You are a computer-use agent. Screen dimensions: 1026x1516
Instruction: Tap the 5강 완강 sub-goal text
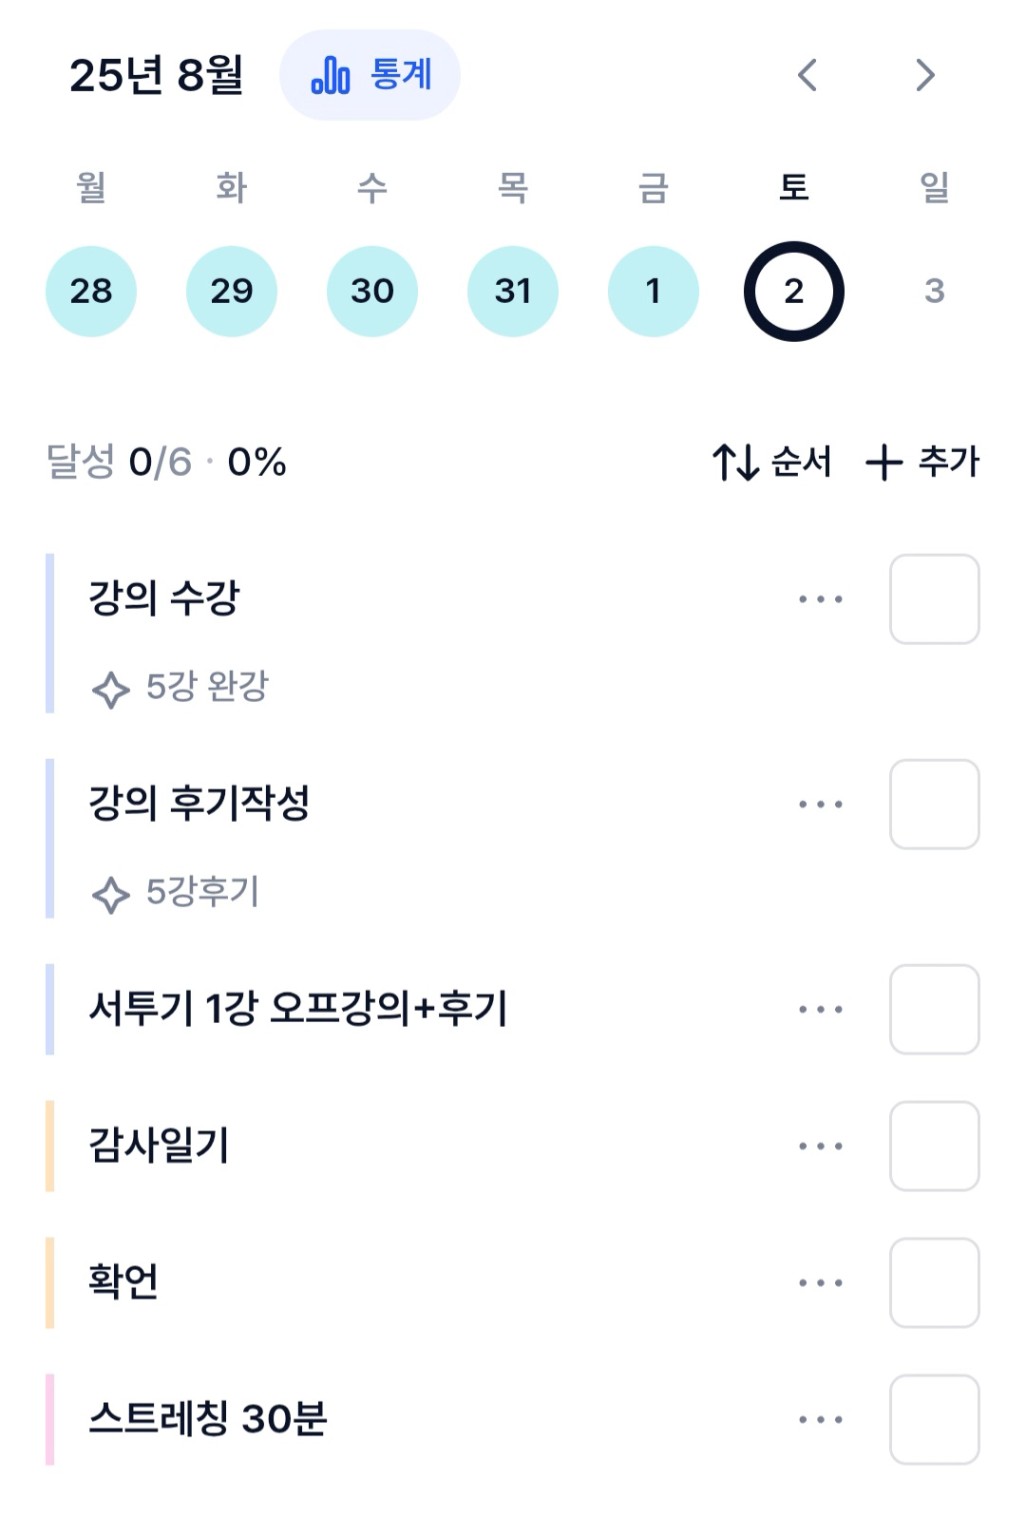(207, 687)
